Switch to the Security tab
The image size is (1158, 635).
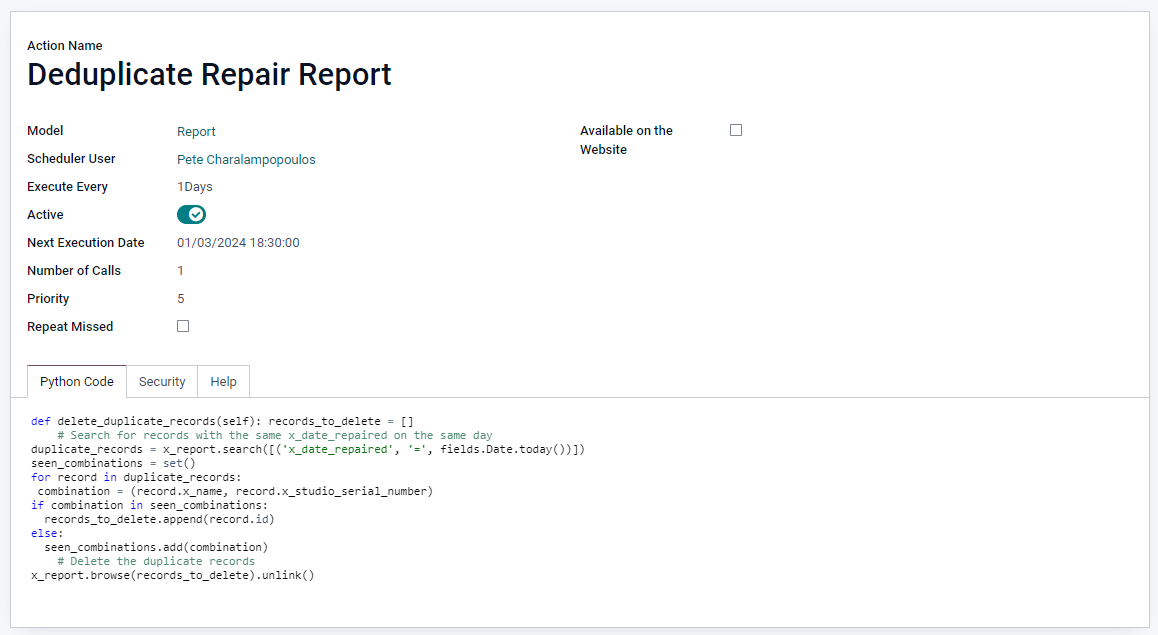pos(162,382)
